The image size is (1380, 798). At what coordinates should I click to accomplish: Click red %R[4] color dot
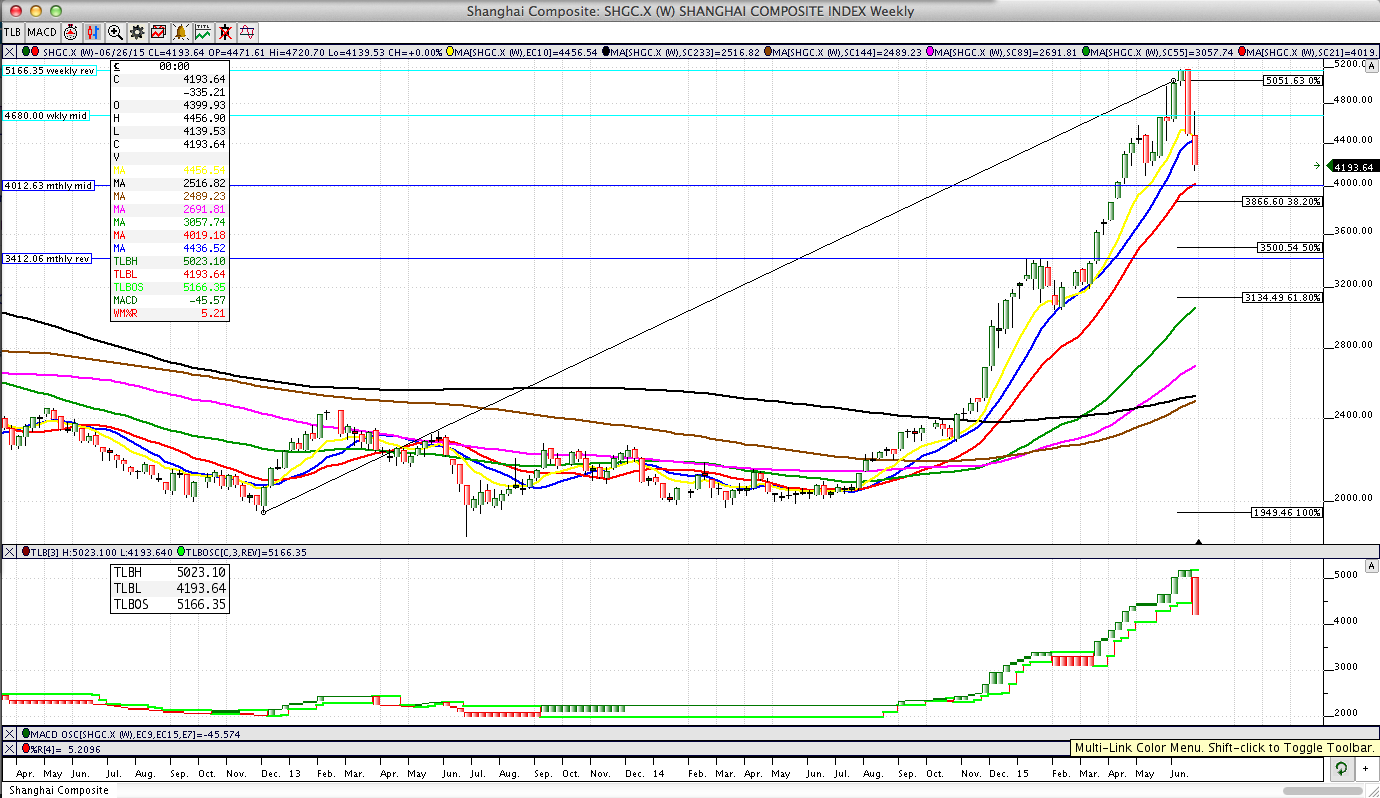26,748
